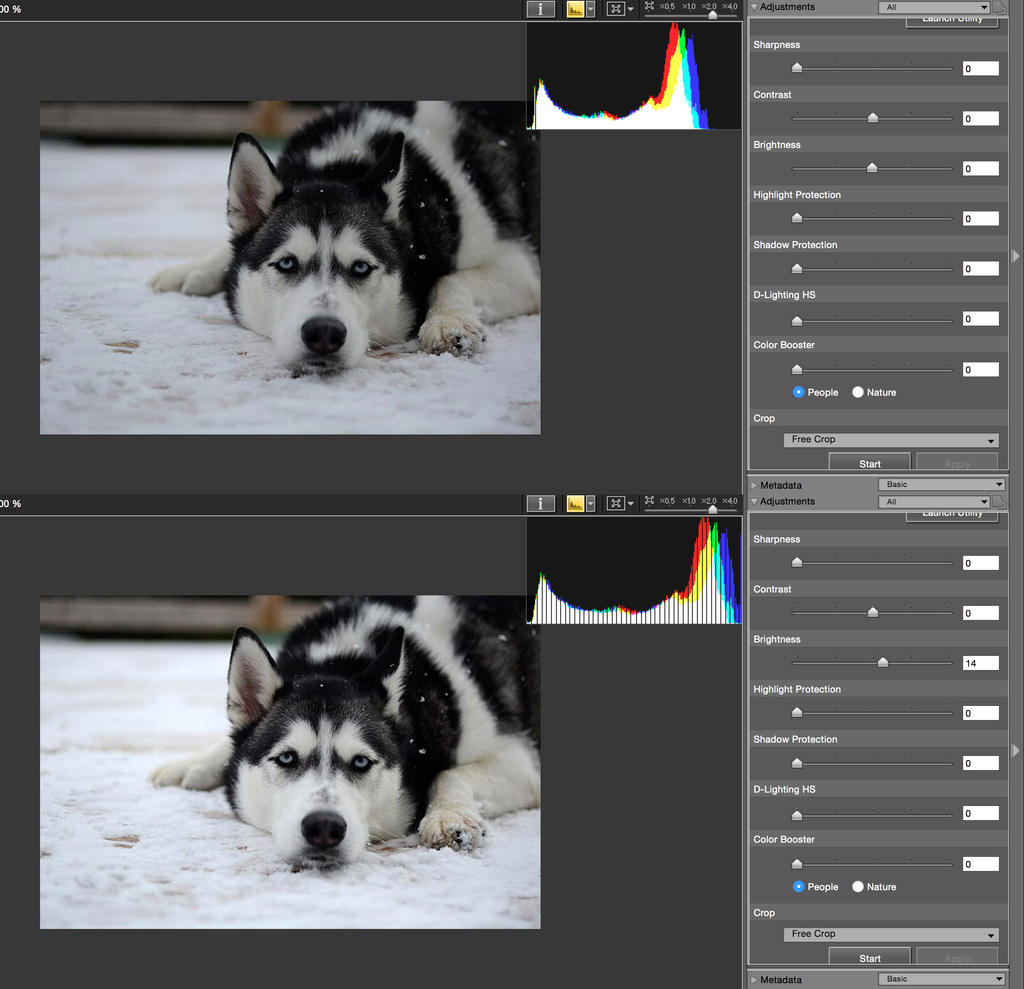Select the Nature option in bottom Color Booster
1024x989 pixels.
(858, 886)
